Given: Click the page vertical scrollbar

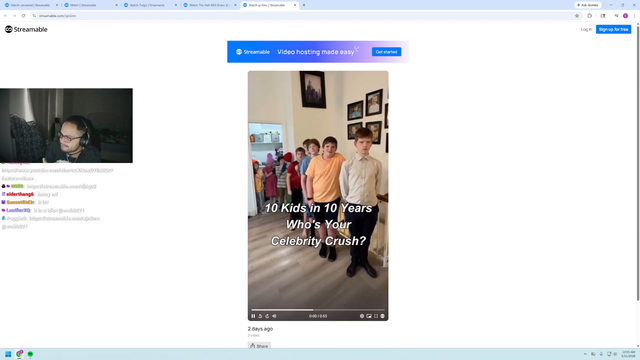Looking at the screenshot, I should coord(638,163).
